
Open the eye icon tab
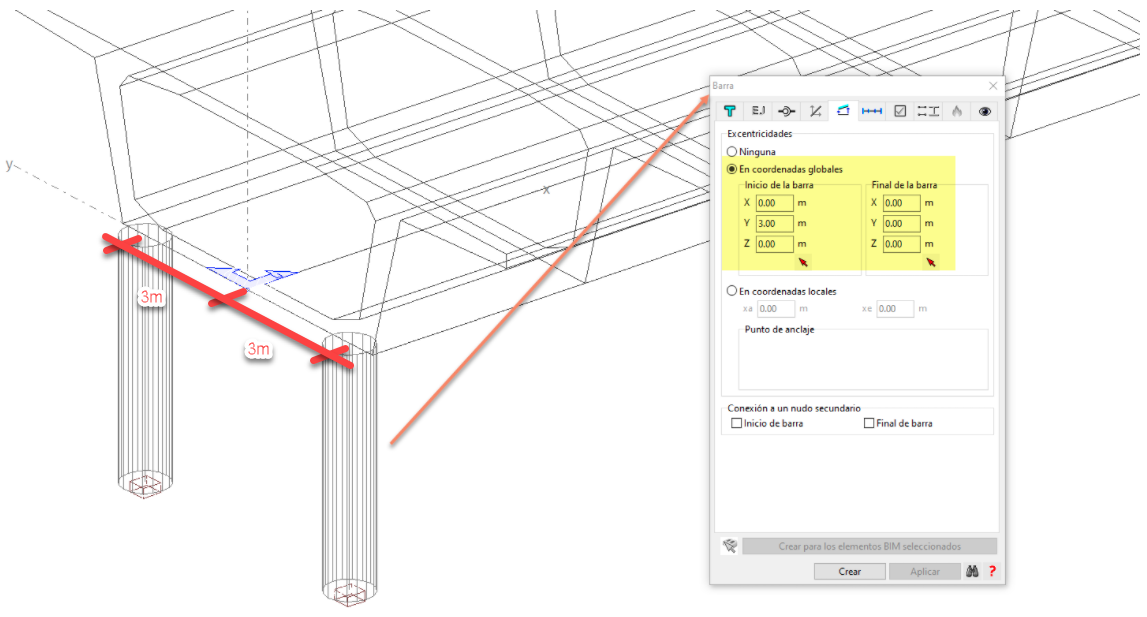[985, 111]
